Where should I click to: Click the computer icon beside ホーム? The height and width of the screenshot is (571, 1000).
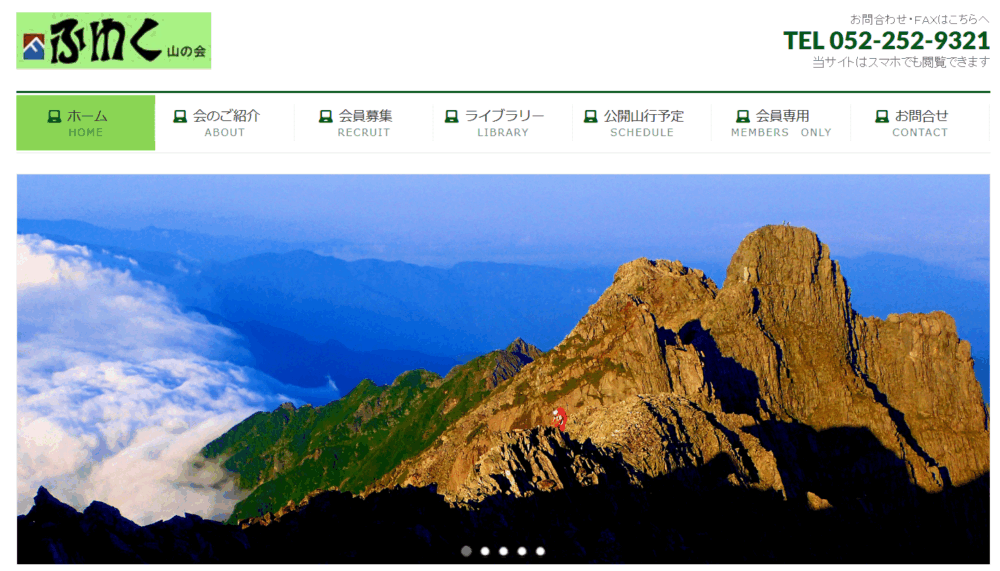click(x=54, y=116)
